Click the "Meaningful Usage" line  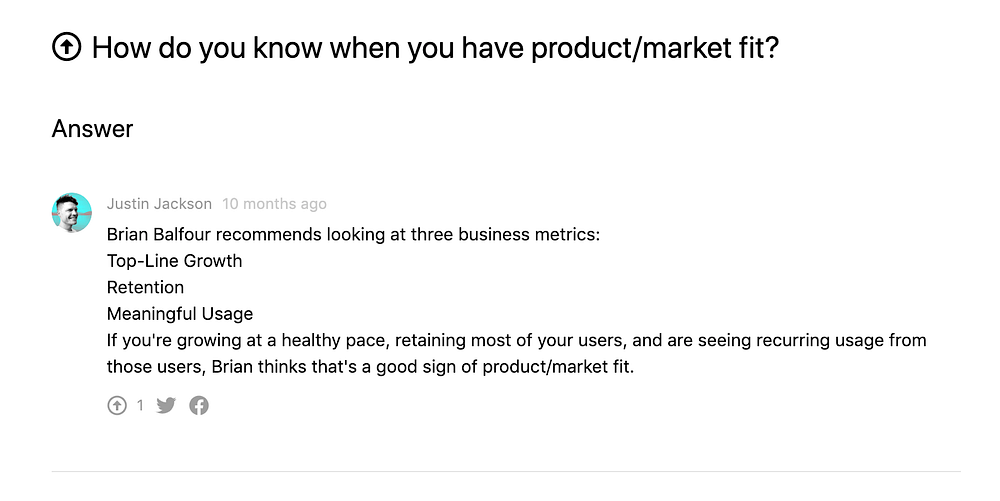(179, 314)
